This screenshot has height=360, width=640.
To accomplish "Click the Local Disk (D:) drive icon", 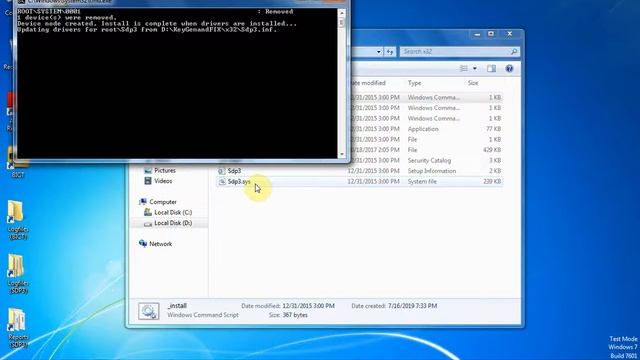I will click(148, 223).
